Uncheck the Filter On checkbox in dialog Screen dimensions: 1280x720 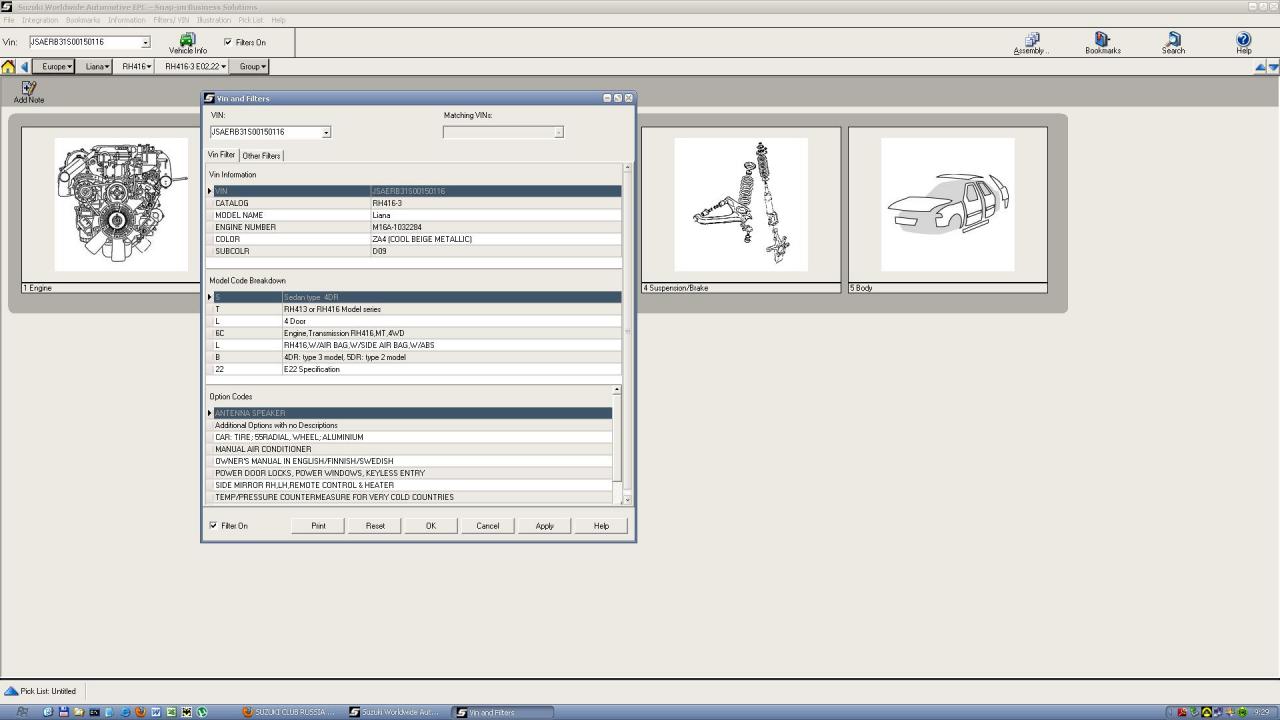213,525
